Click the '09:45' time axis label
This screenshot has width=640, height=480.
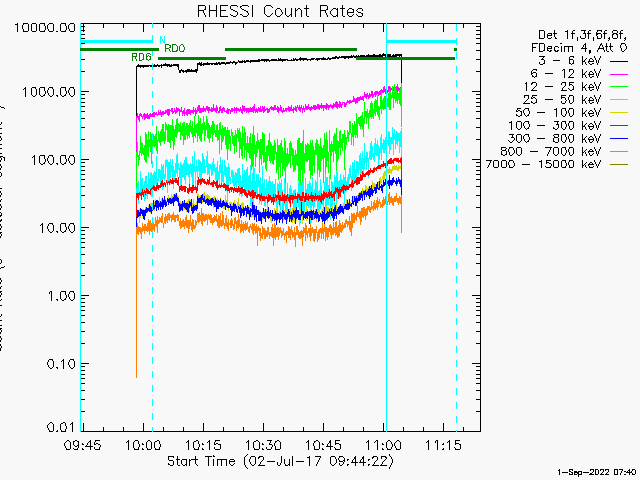coord(82,445)
